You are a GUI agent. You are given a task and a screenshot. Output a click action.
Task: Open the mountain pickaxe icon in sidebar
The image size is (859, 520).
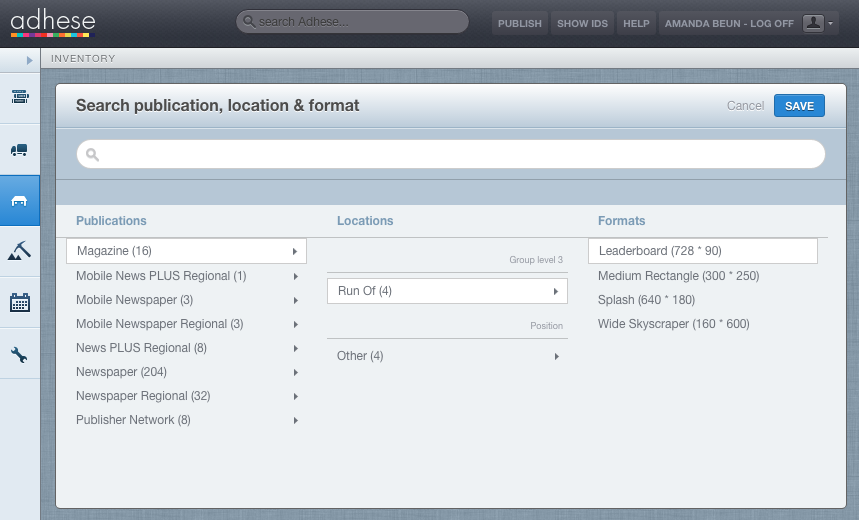(x=20, y=251)
